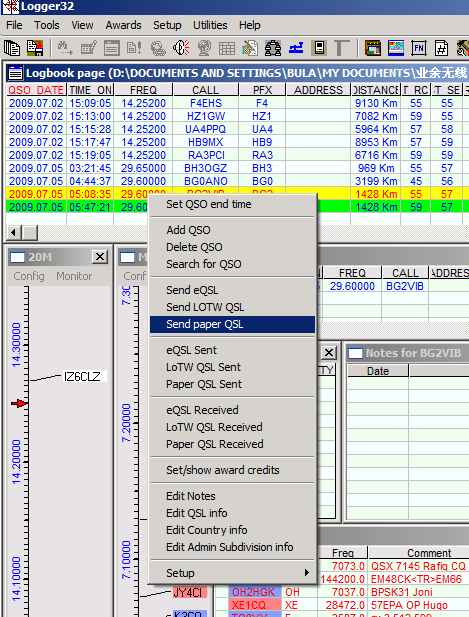Open the File menu

pos(14,25)
